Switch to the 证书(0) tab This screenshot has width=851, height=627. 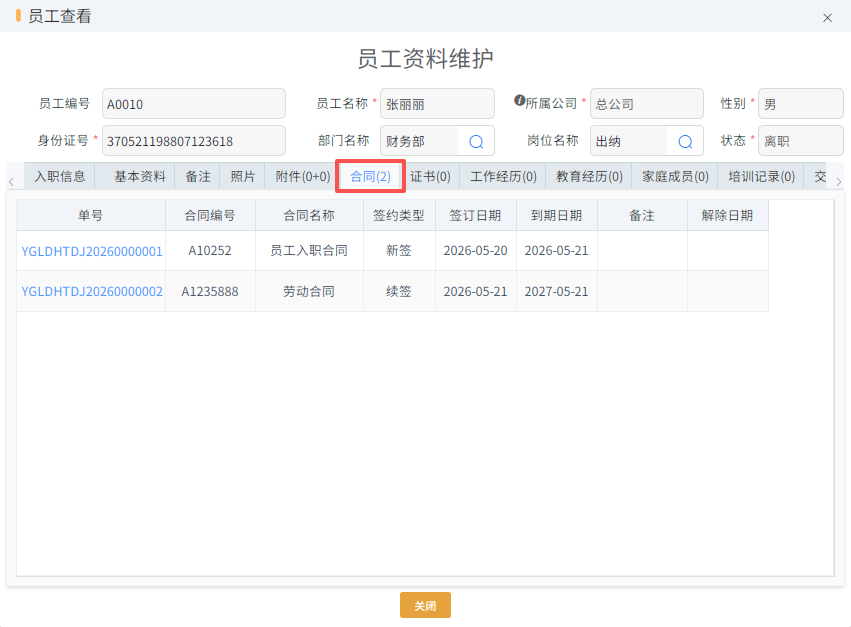coord(430,176)
